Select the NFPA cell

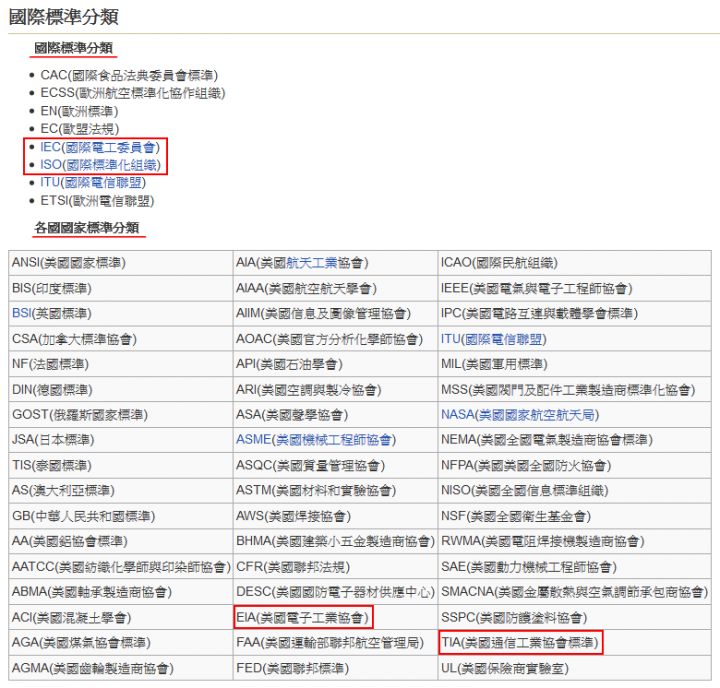[x=575, y=465]
